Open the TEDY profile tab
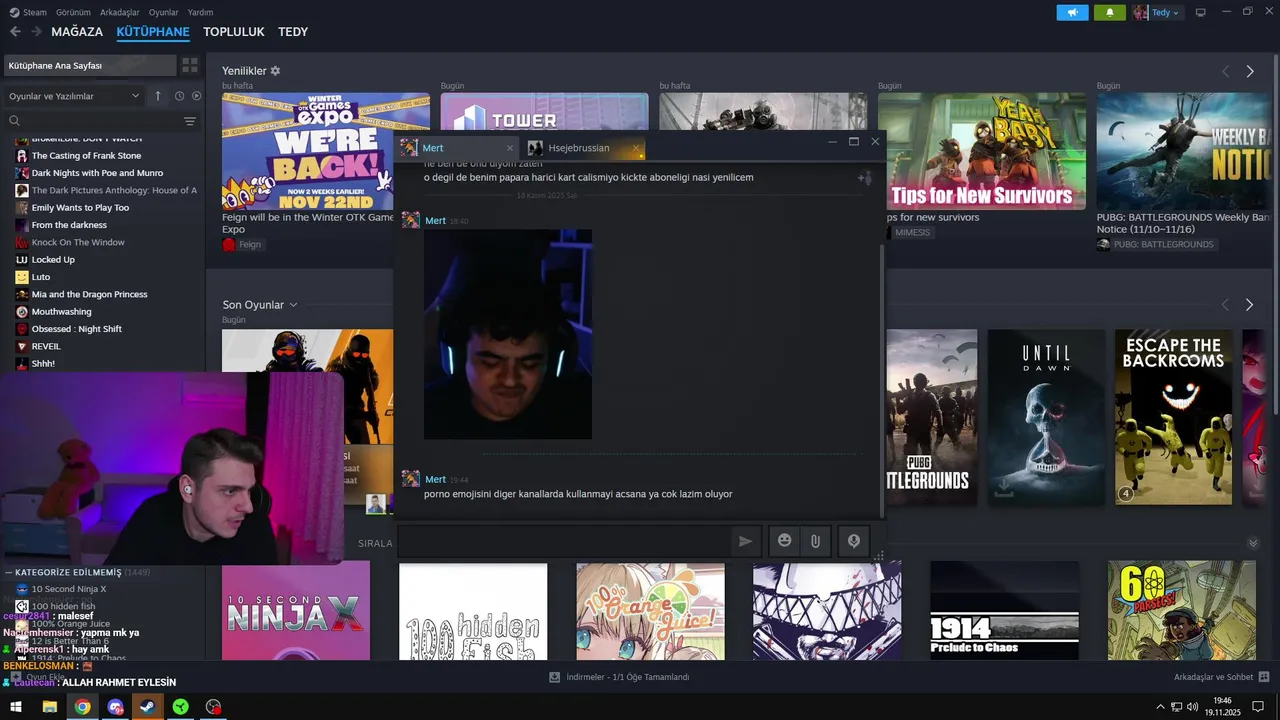1280x720 pixels. pyautogui.click(x=293, y=32)
